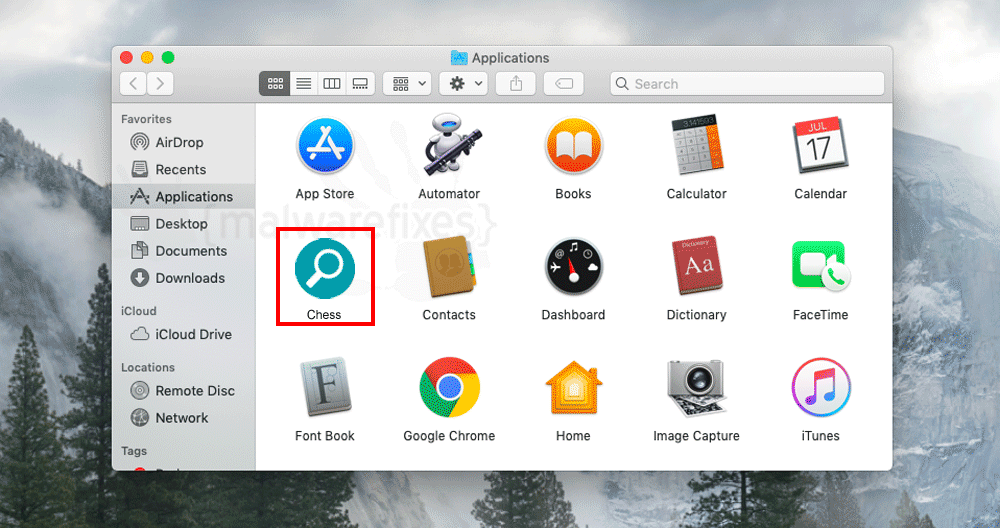Image resolution: width=1000 pixels, height=528 pixels.
Task: Click the "Image Capture" label text
Action: (696, 436)
